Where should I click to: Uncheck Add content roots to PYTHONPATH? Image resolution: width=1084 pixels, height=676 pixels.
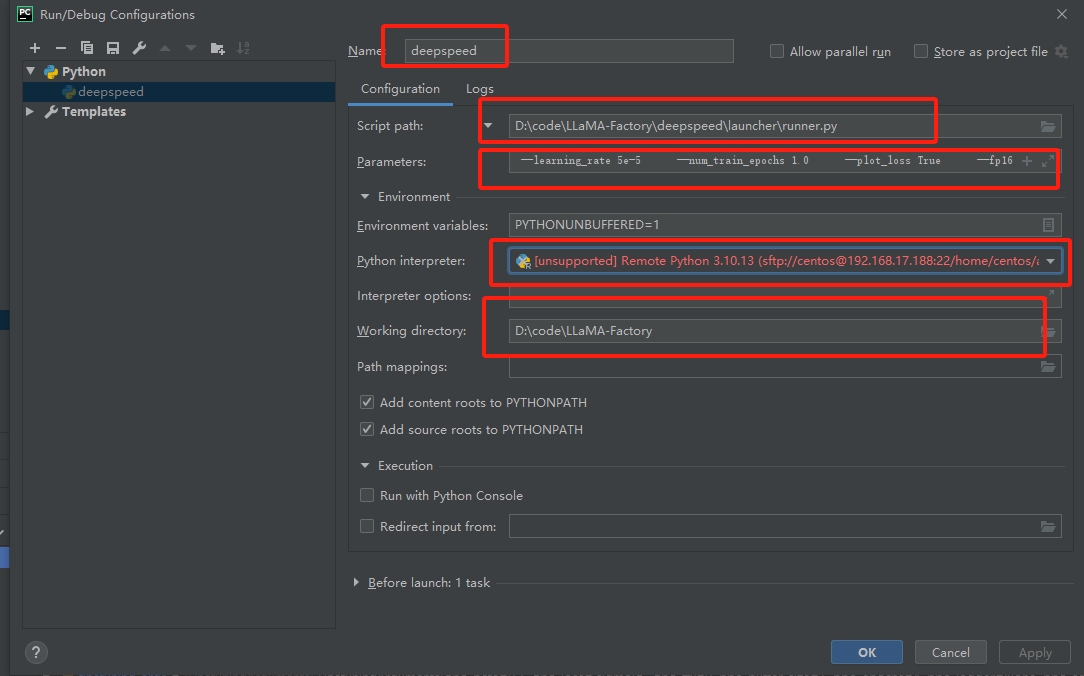pos(367,403)
